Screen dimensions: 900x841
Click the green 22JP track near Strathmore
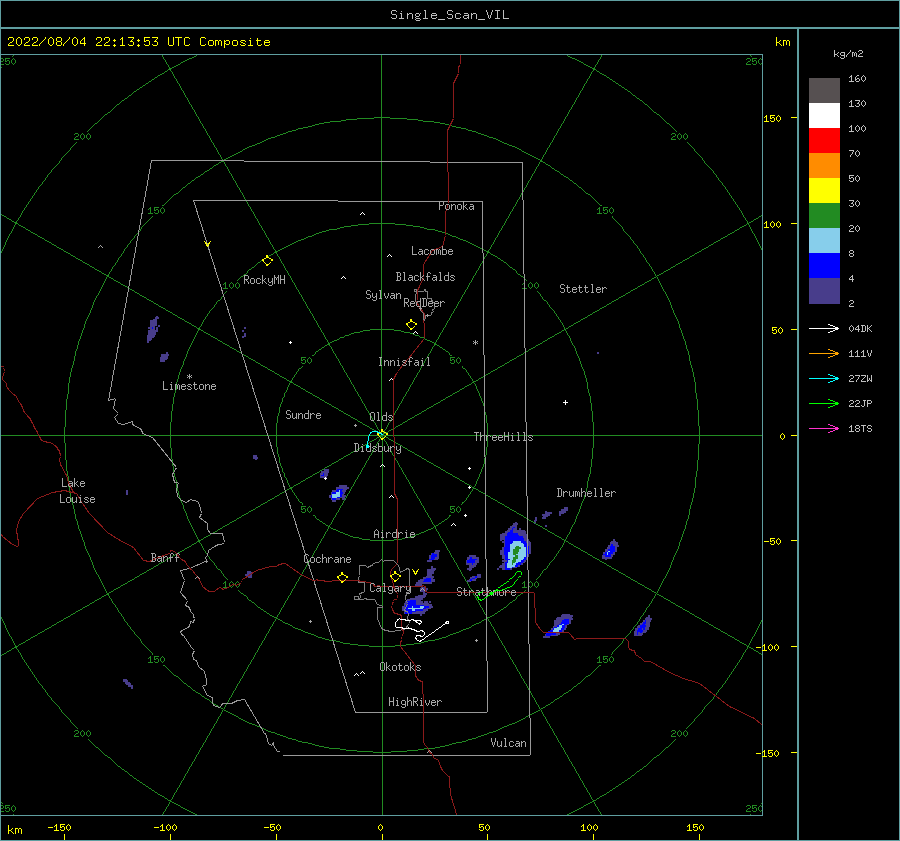click(x=499, y=586)
